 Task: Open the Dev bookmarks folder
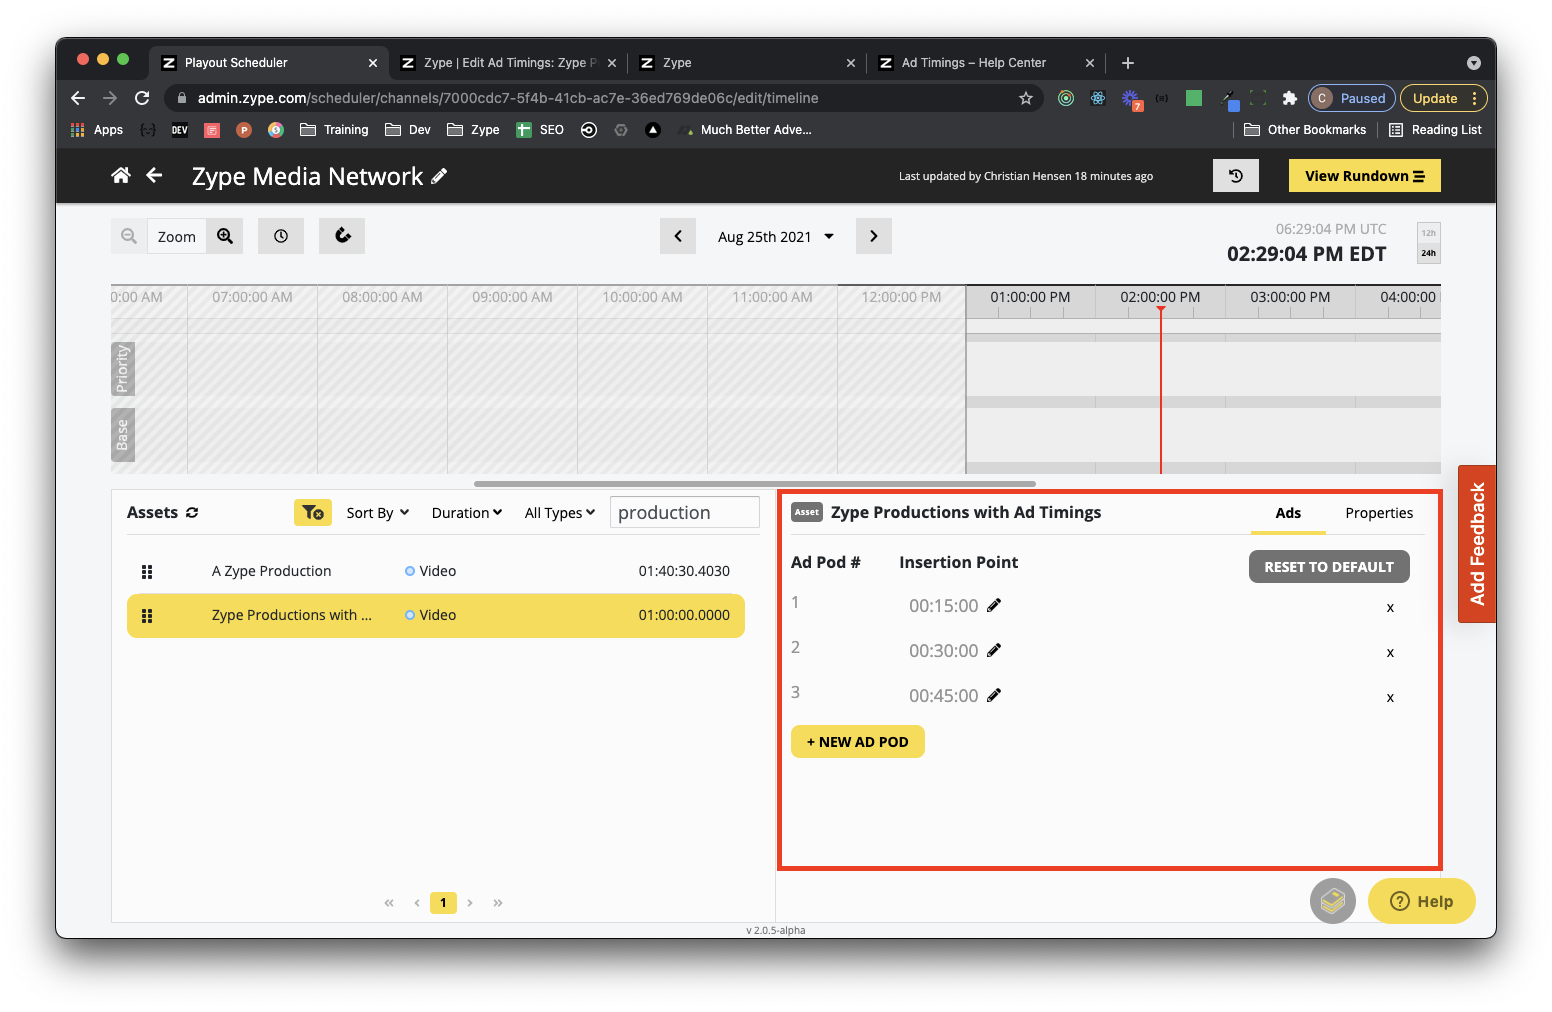408,130
